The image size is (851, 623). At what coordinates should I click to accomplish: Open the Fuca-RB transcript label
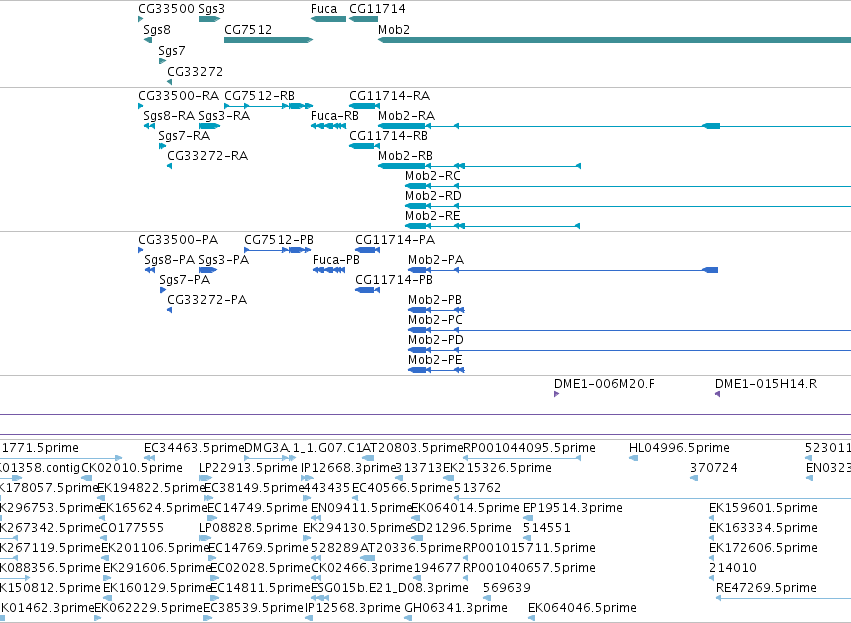tap(335, 116)
